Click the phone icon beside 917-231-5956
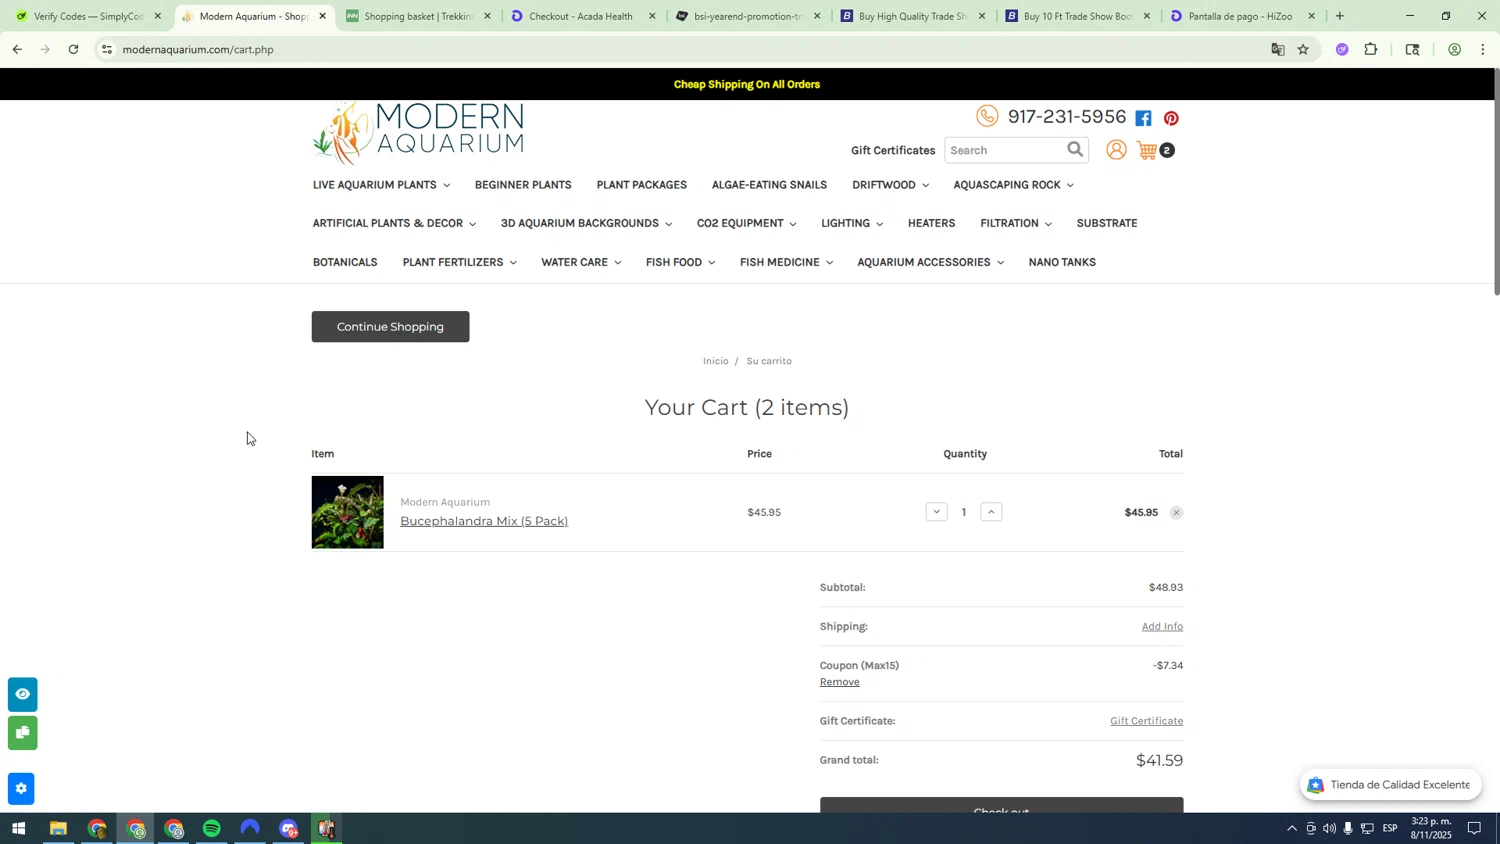 click(x=987, y=116)
